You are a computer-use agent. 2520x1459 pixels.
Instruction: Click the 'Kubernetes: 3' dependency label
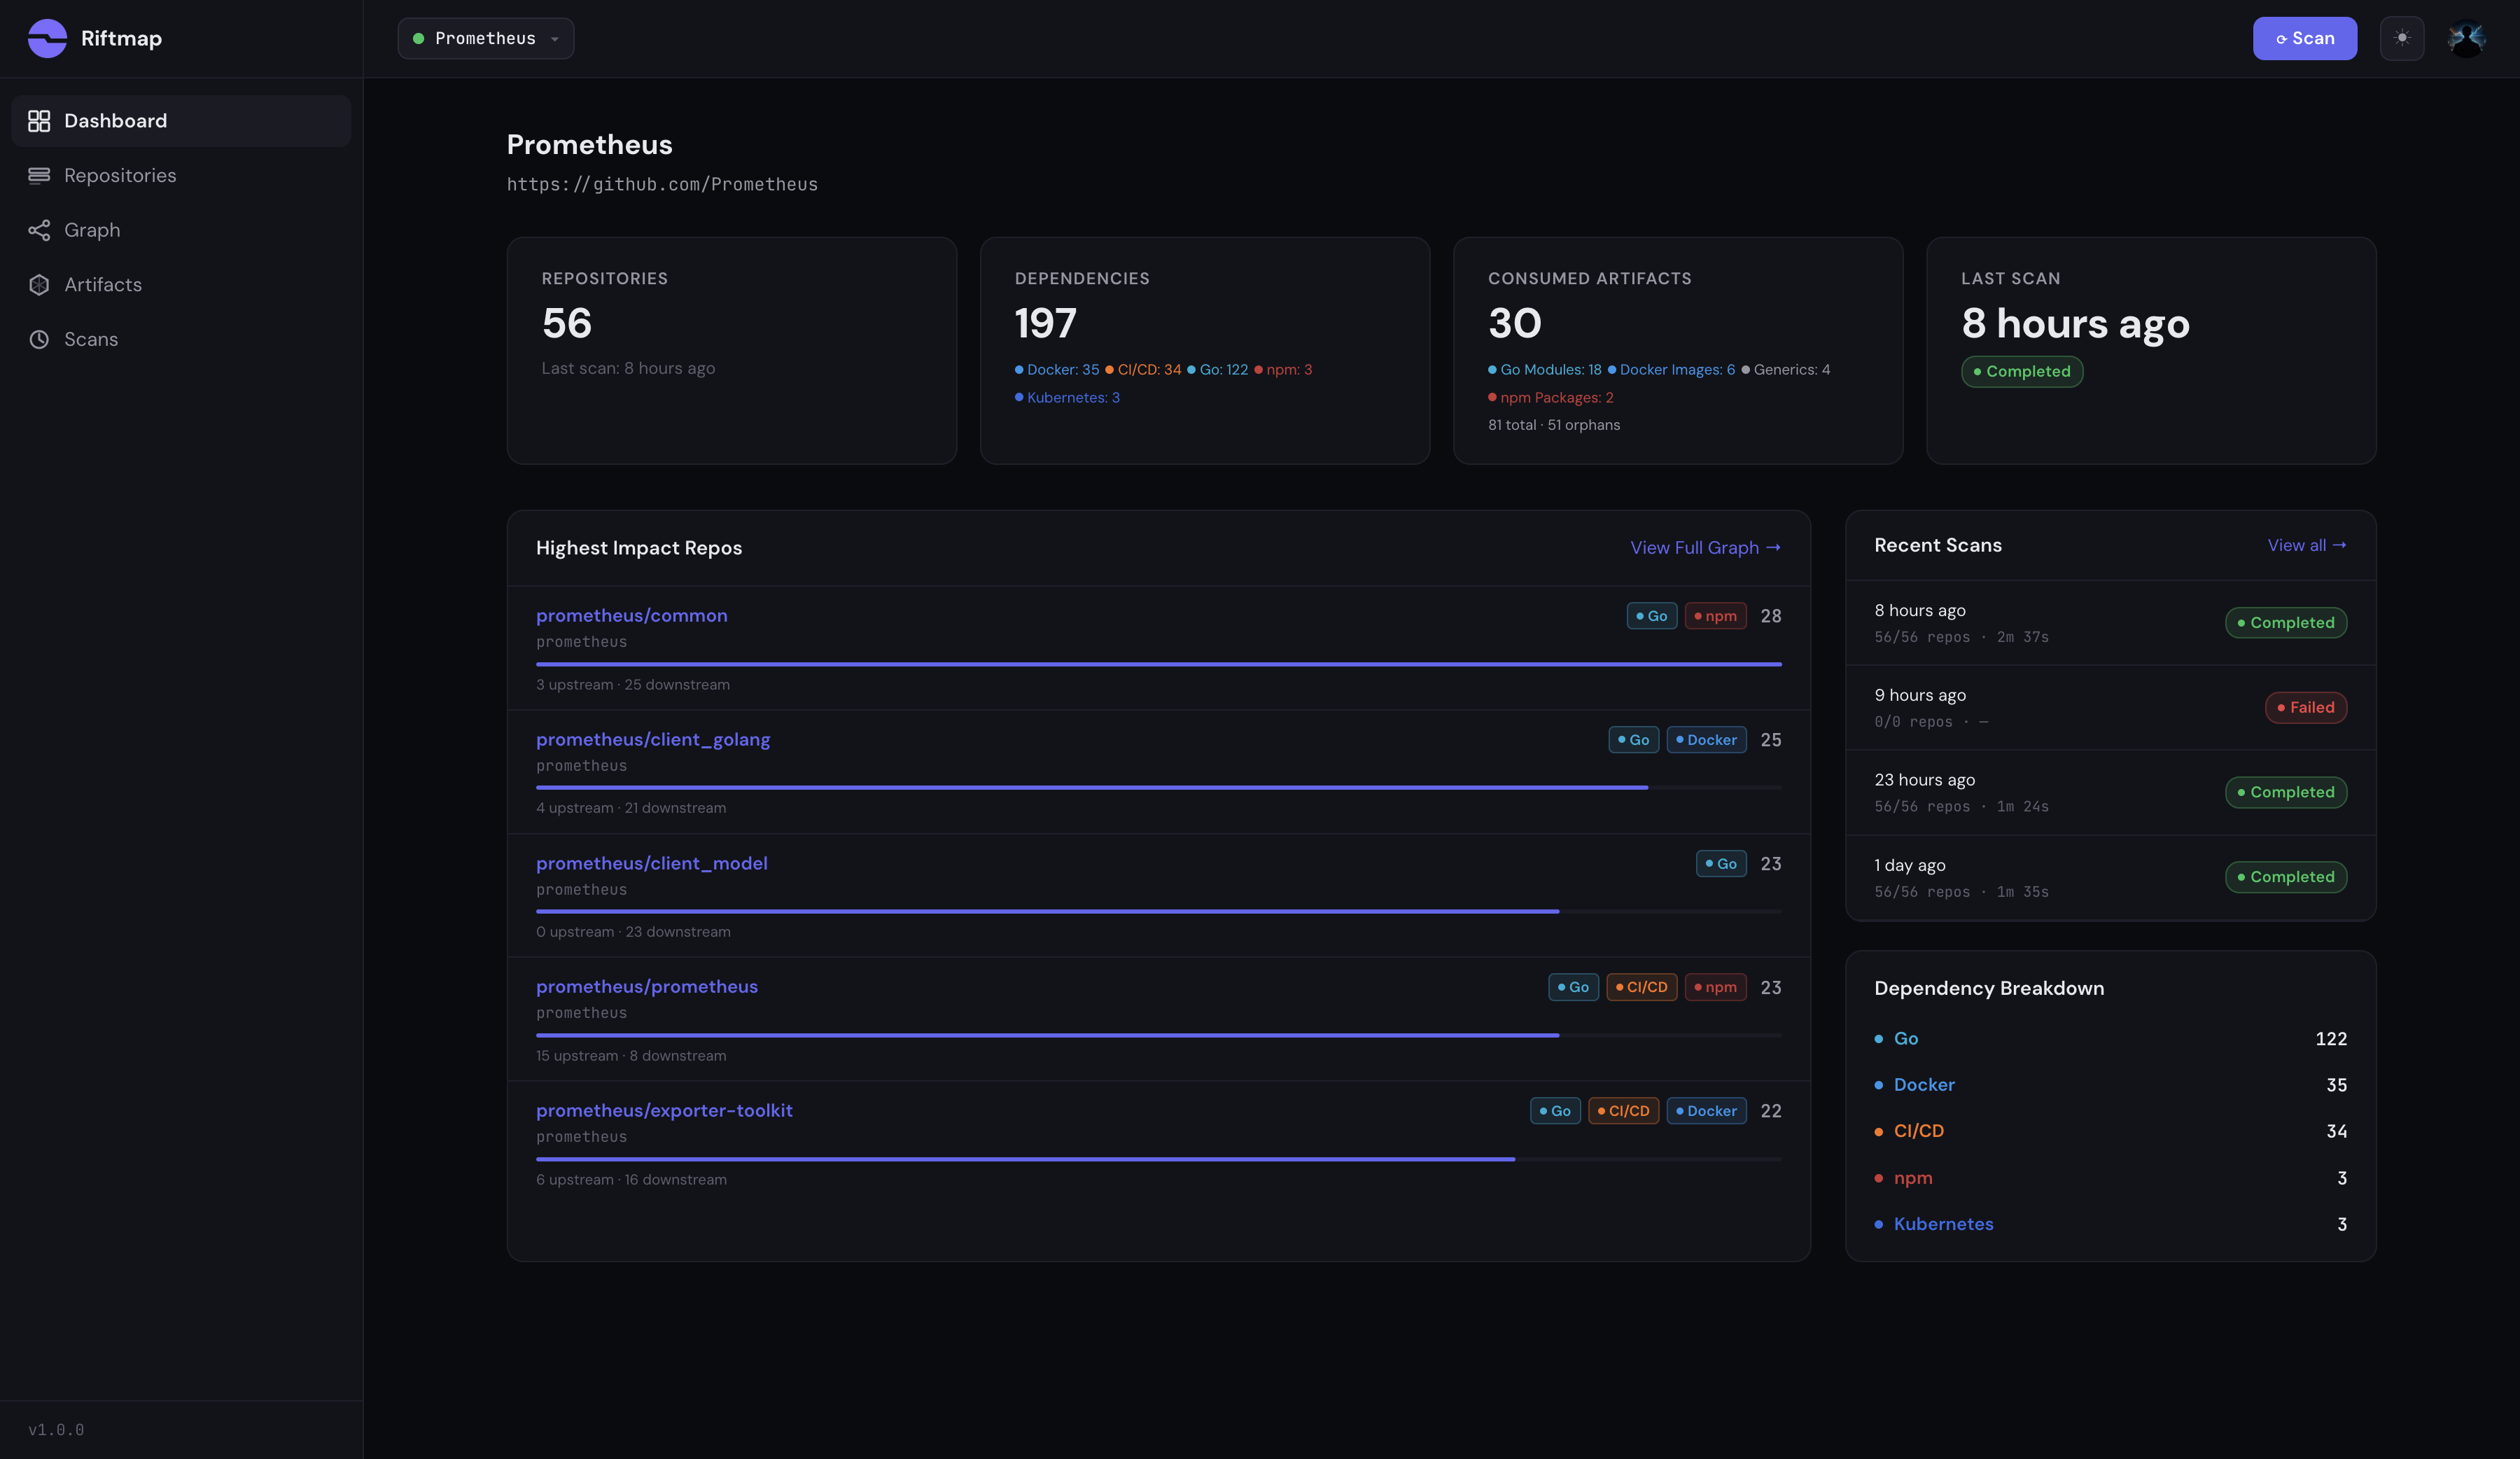pyautogui.click(x=1067, y=398)
